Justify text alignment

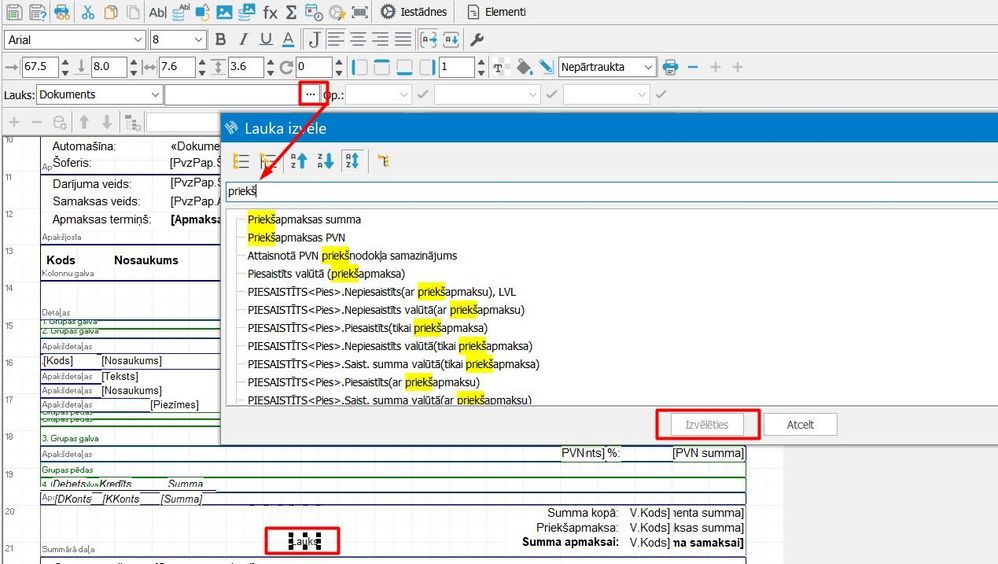point(402,39)
